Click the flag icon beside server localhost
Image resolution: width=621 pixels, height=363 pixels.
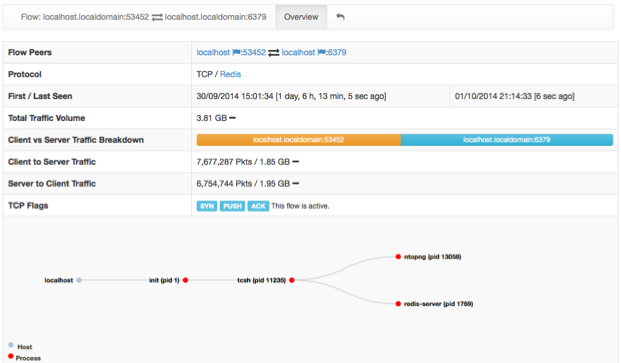click(x=322, y=52)
